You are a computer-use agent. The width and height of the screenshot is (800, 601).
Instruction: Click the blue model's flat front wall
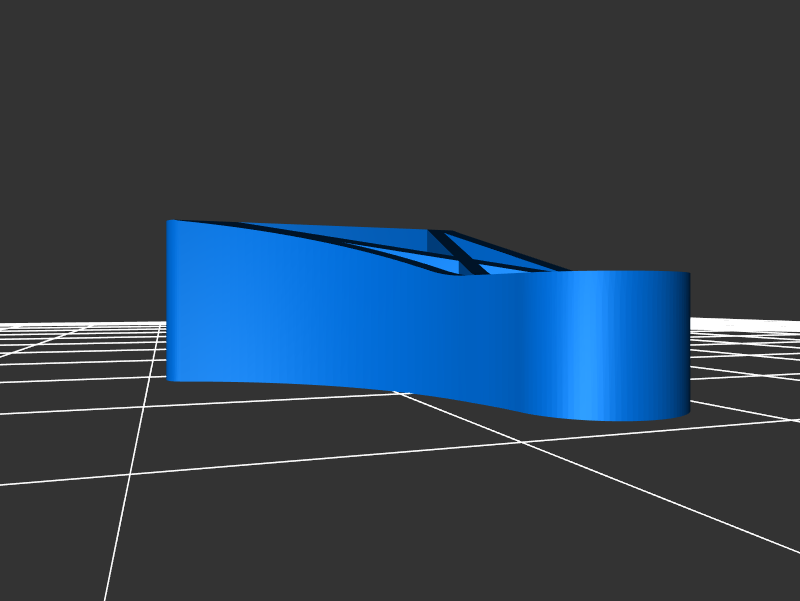tap(300, 310)
